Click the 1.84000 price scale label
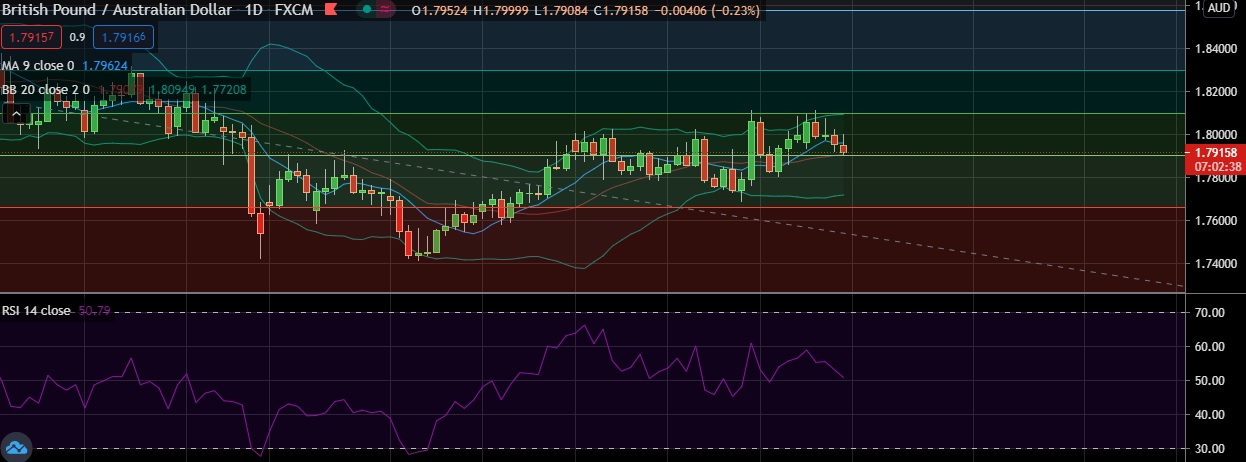The height and width of the screenshot is (462, 1246). 1211,49
